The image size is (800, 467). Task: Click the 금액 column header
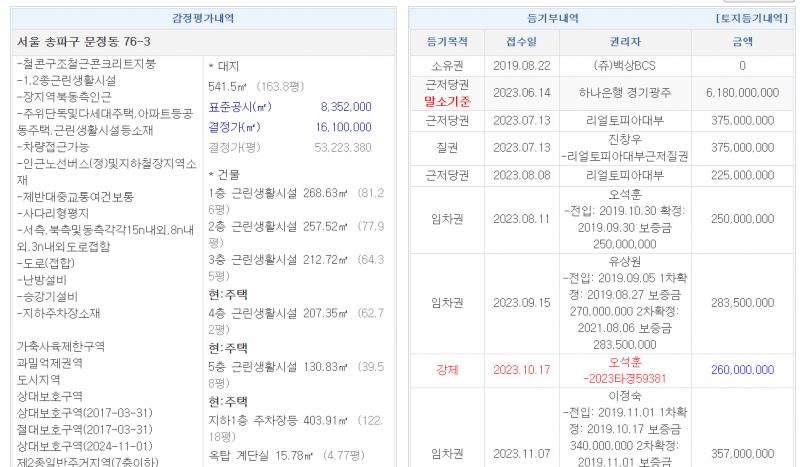pos(742,42)
